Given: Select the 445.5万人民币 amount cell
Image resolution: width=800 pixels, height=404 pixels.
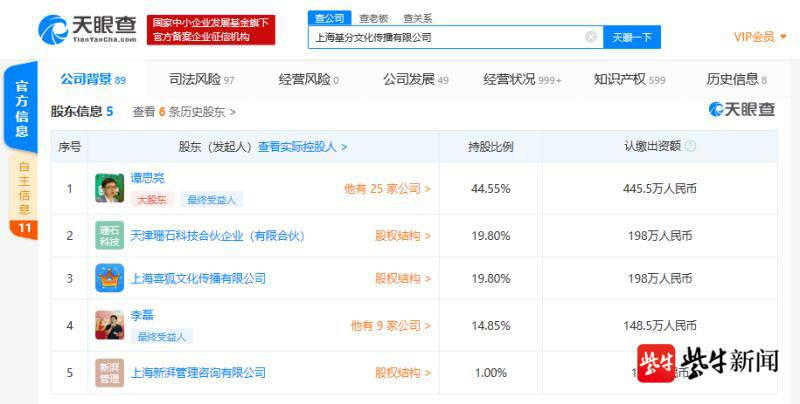Looking at the screenshot, I should point(660,189).
